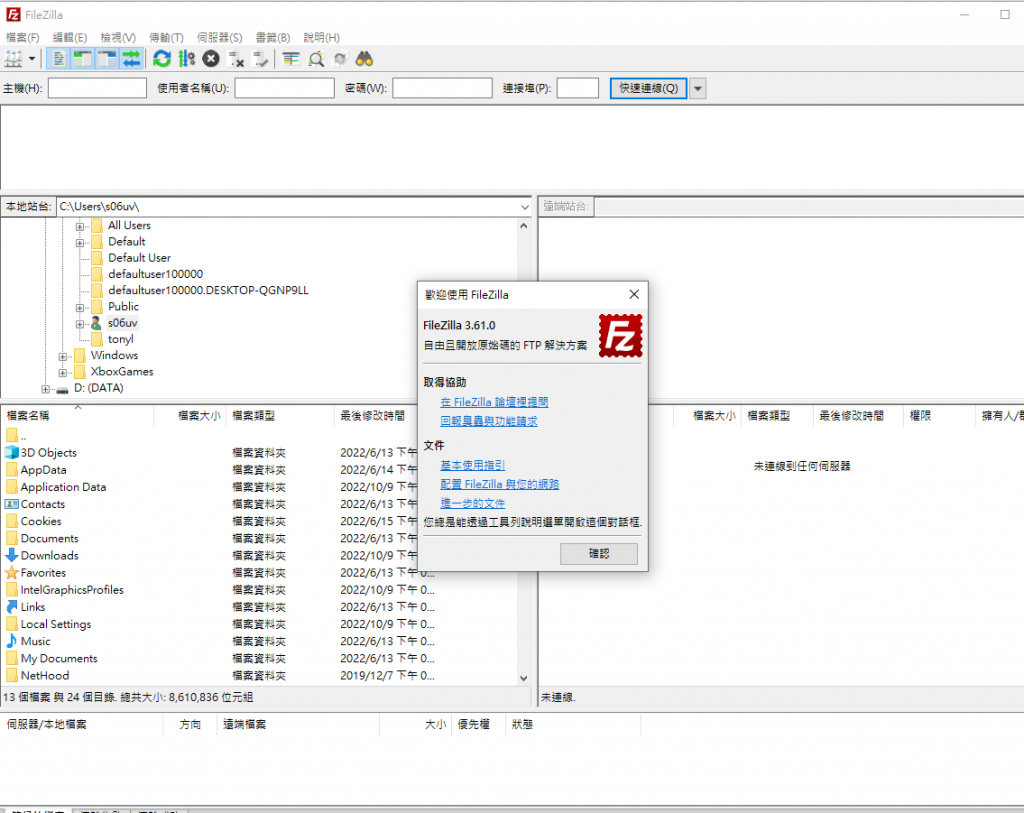Focus the 密碼(W) password field
The height and width of the screenshot is (813, 1024).
click(442, 88)
